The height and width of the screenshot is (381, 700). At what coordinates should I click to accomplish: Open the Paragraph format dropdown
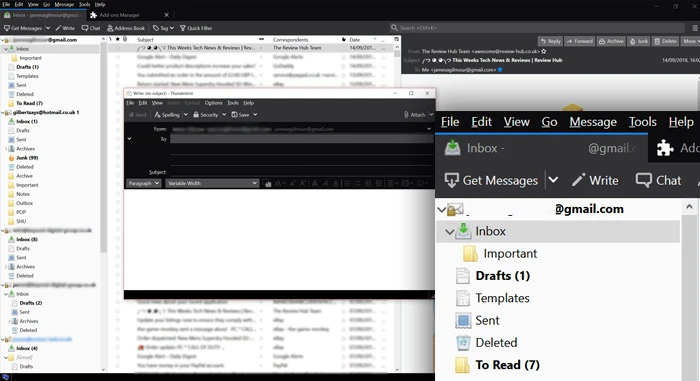(143, 183)
